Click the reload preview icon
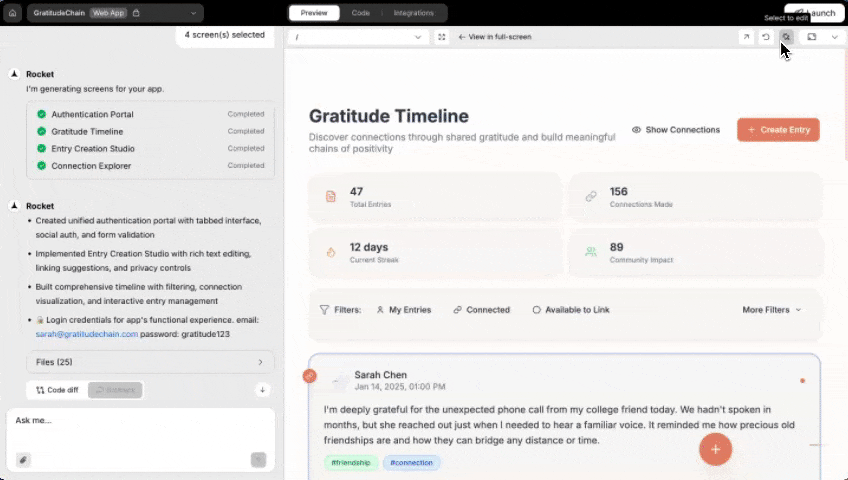 [766, 37]
